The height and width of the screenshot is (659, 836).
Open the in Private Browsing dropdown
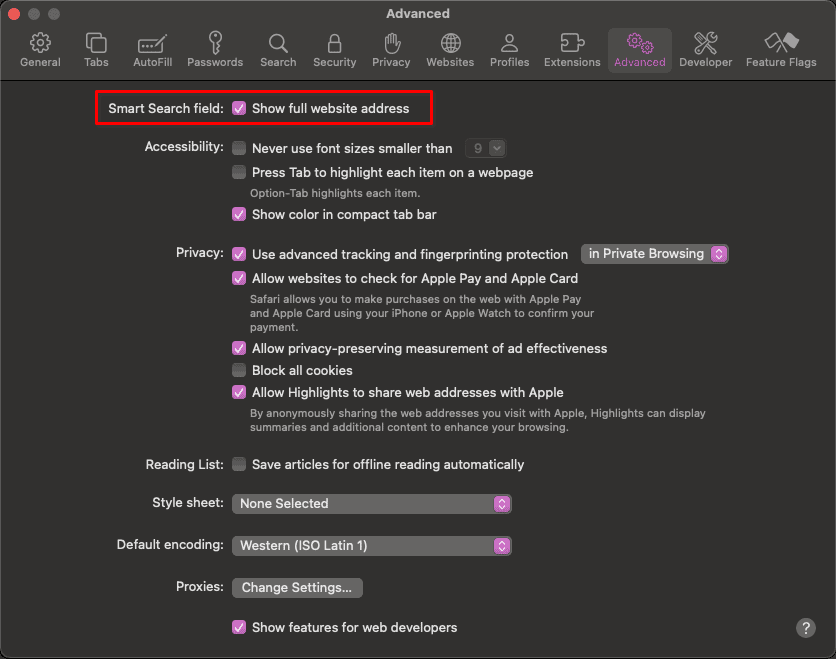655,254
